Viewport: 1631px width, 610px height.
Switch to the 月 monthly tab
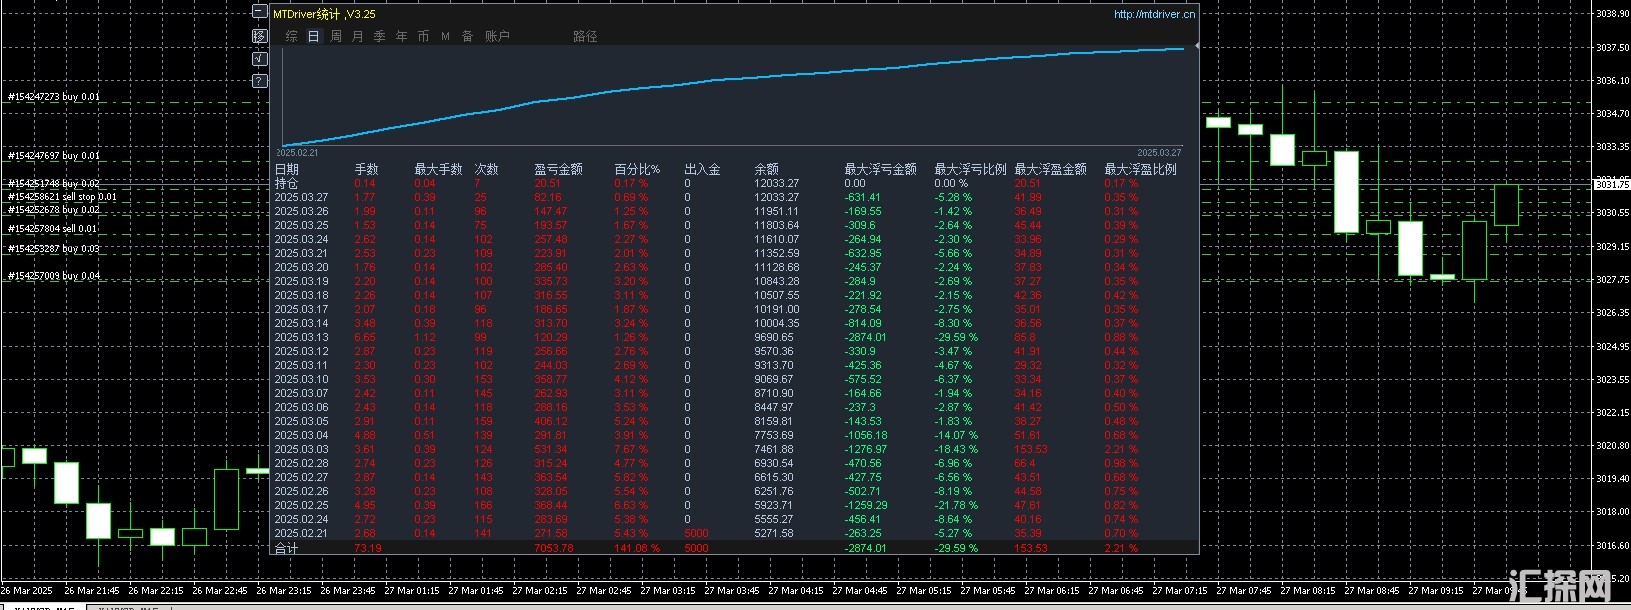tap(358, 36)
